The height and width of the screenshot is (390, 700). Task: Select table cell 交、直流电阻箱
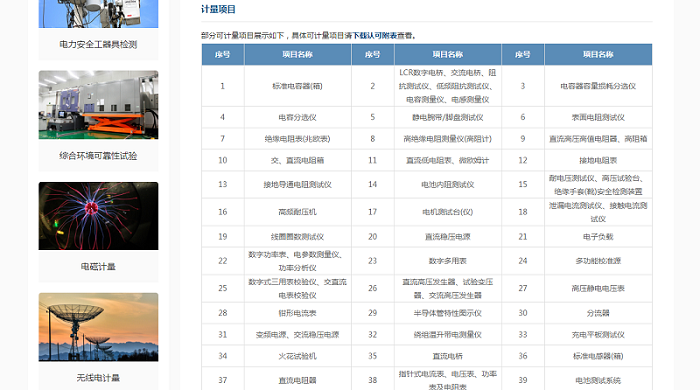[298, 160]
